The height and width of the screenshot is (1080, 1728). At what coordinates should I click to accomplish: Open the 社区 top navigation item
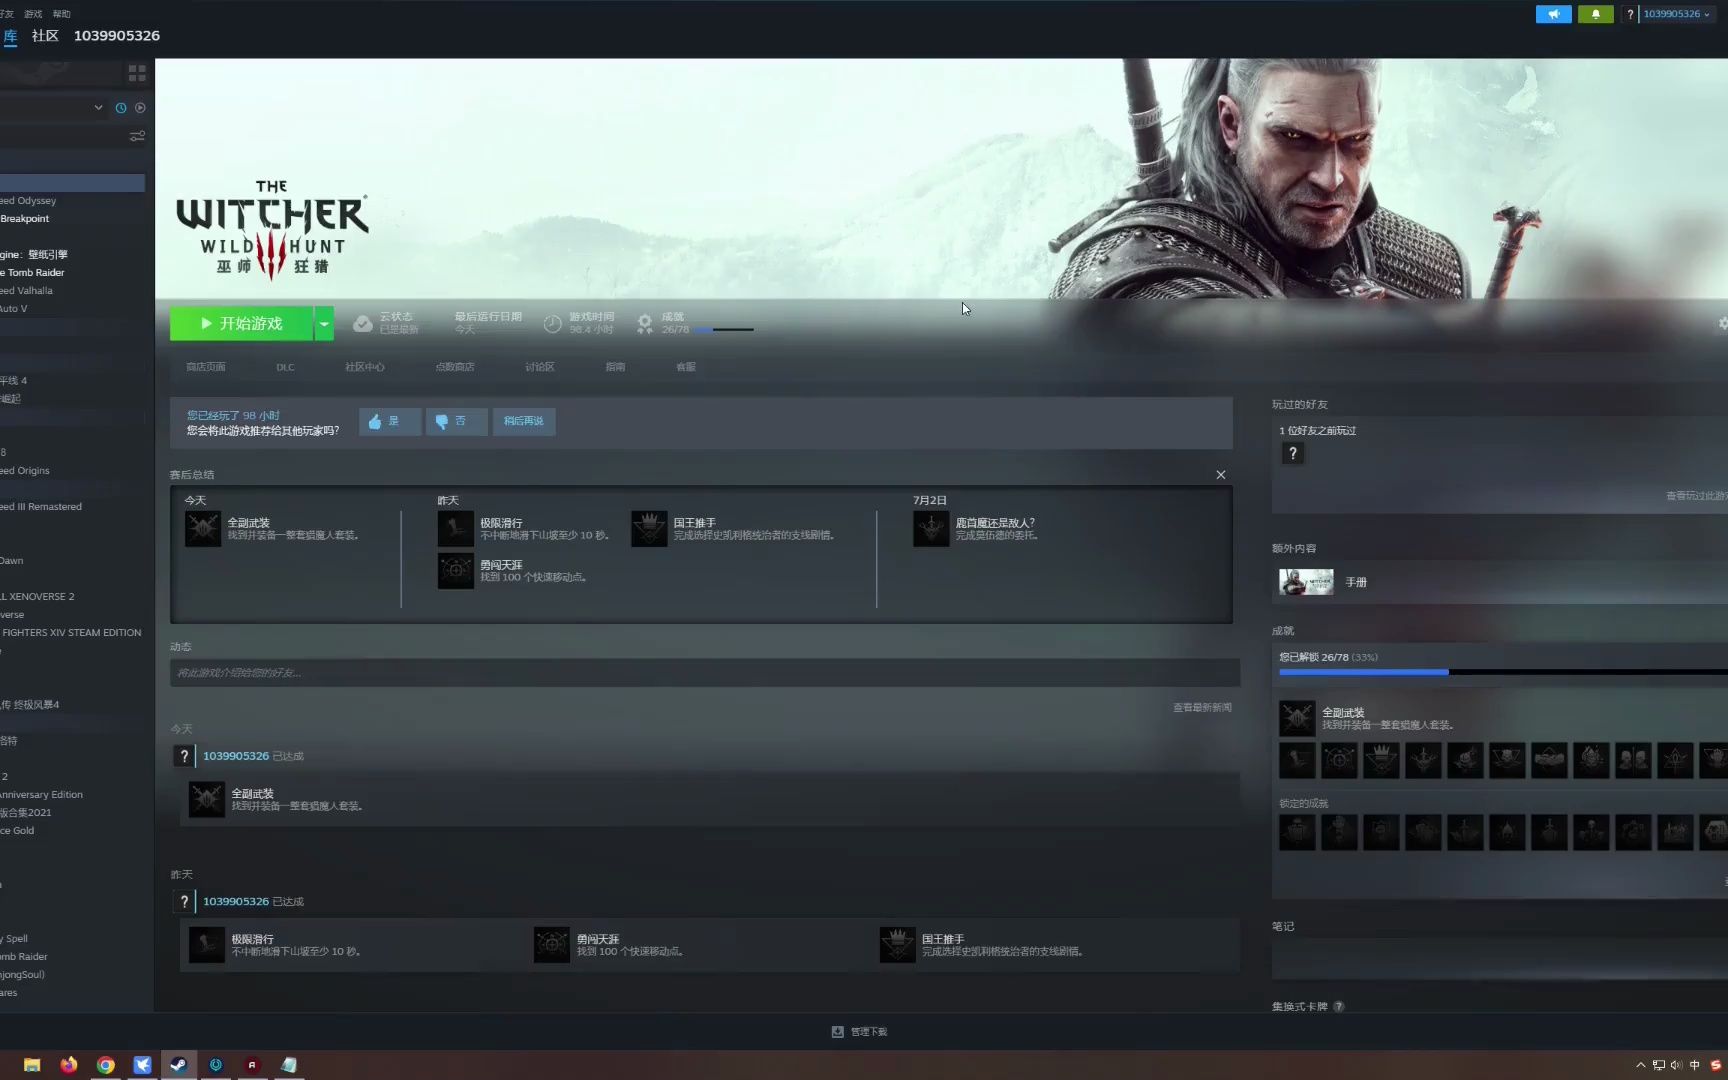point(45,36)
